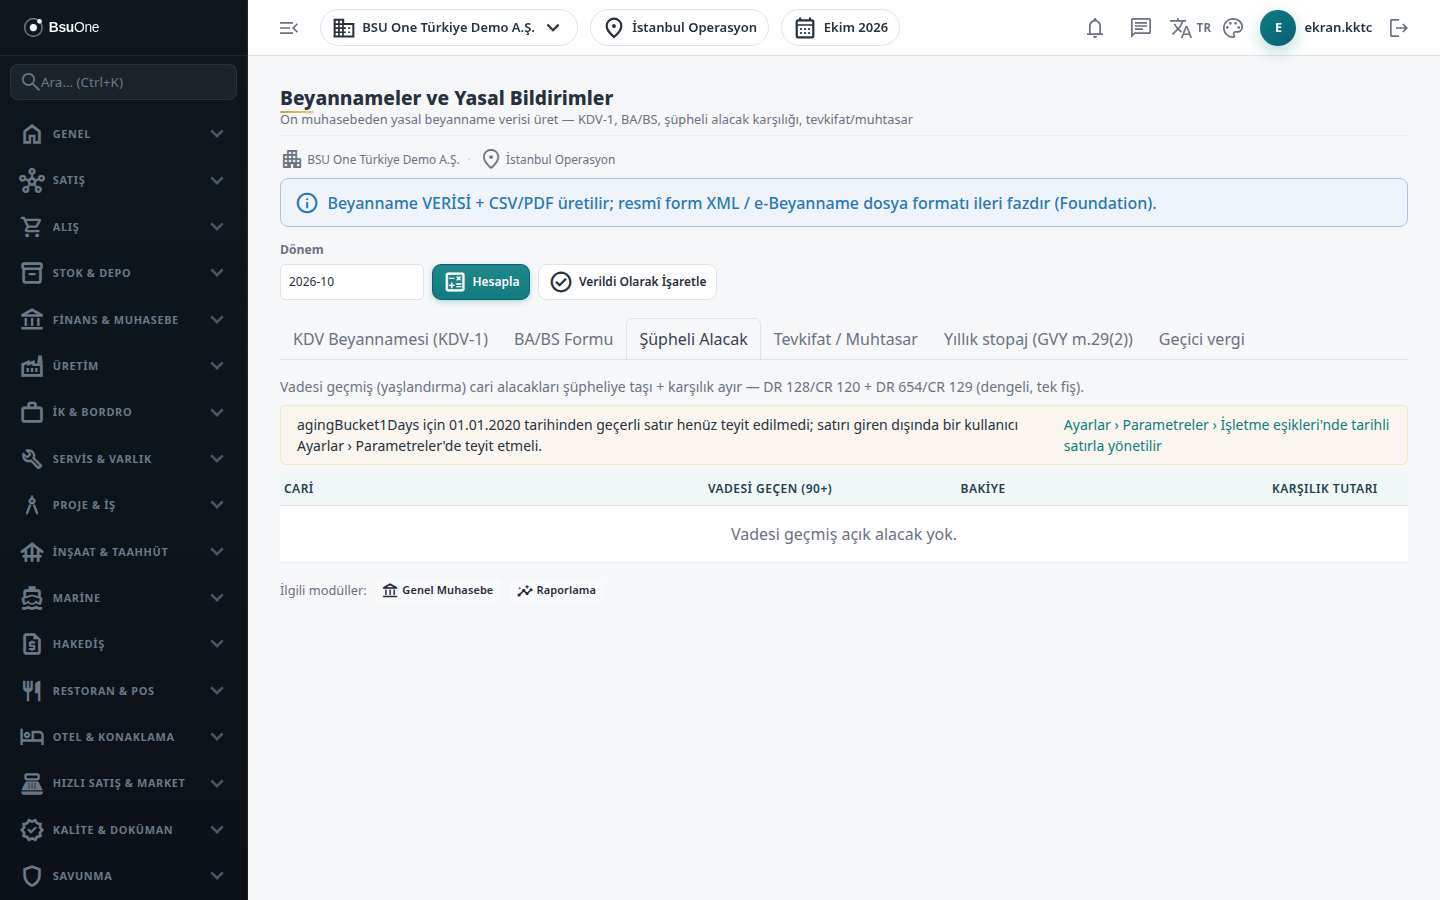Open the Genel Muhasebe related module
The width and height of the screenshot is (1440, 900).
pyautogui.click(x=438, y=590)
